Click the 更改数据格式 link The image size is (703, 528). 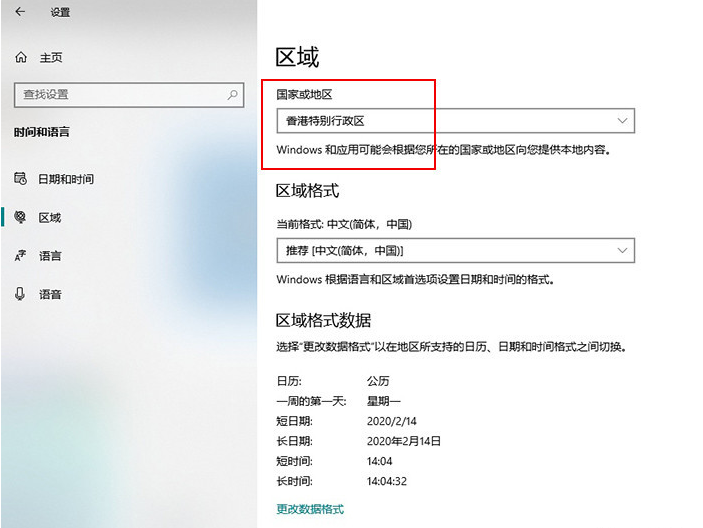[310, 509]
